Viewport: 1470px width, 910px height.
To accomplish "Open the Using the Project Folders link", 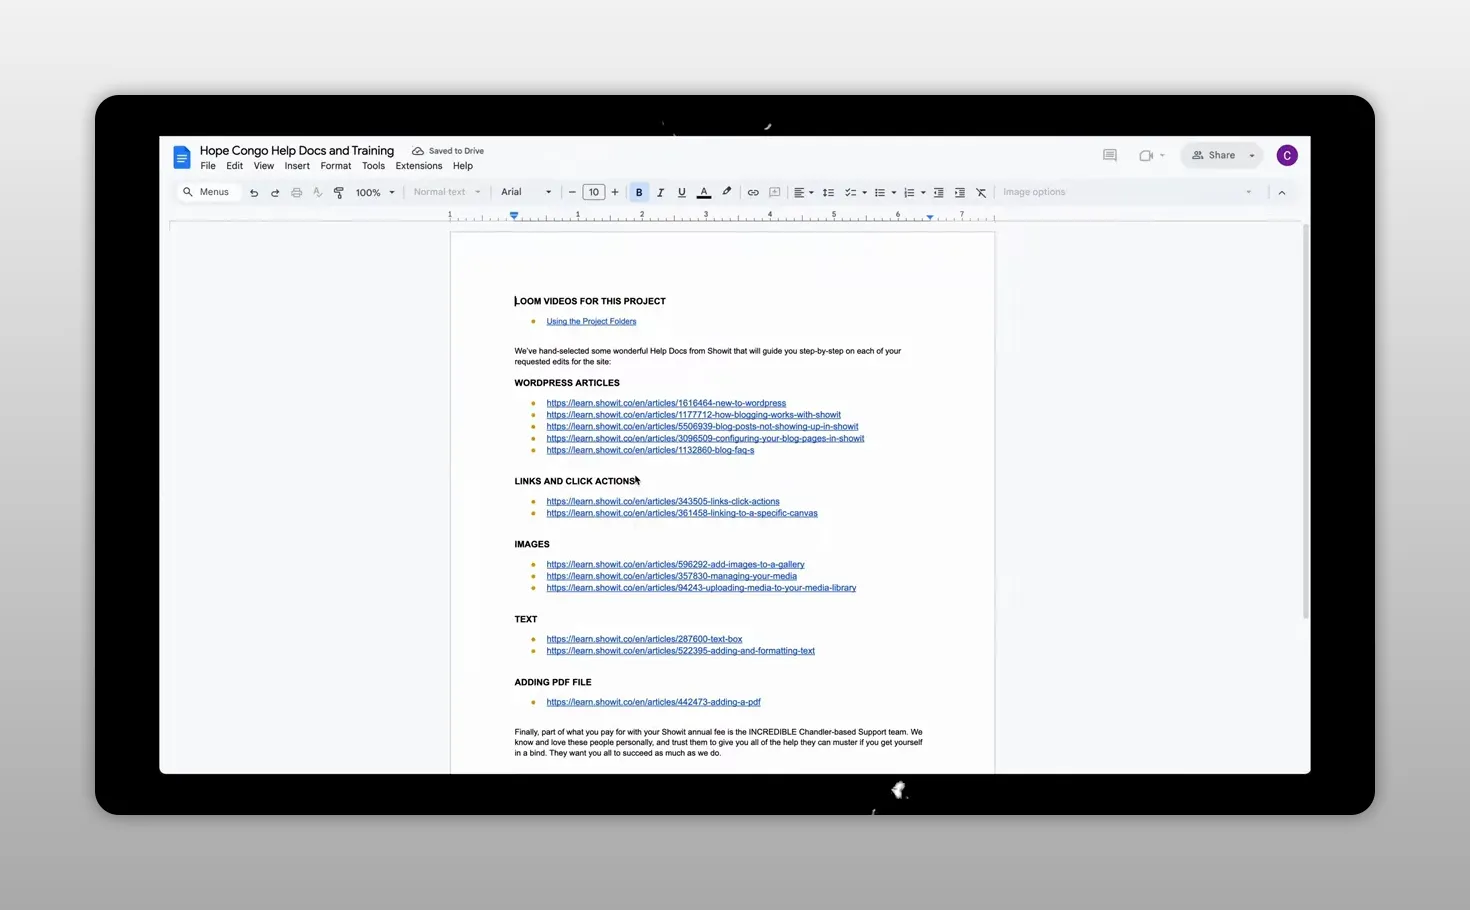I will [x=591, y=322].
